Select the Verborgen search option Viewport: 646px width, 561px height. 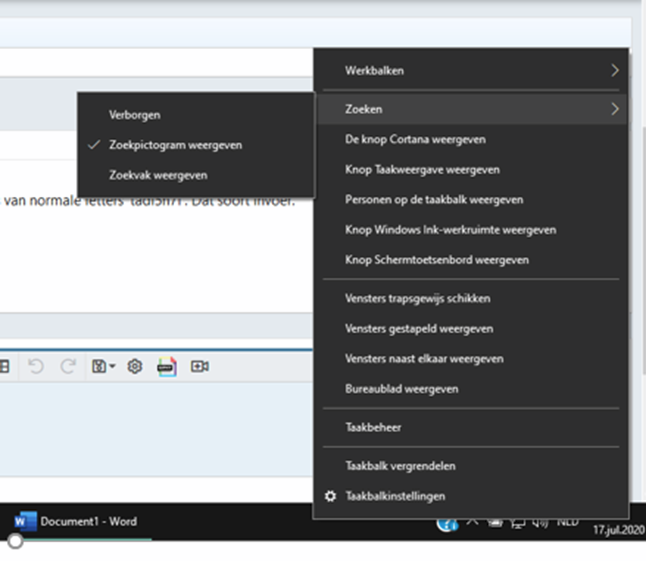(134, 115)
